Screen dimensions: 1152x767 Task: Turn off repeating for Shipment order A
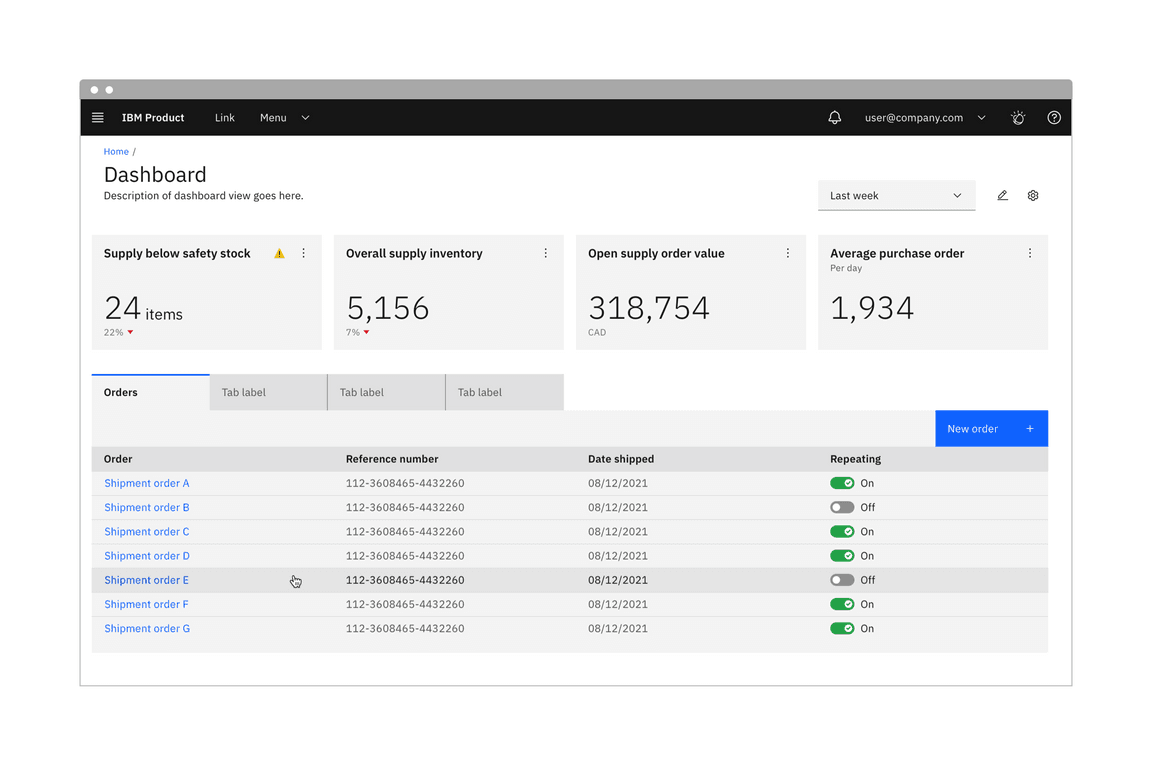tap(842, 483)
